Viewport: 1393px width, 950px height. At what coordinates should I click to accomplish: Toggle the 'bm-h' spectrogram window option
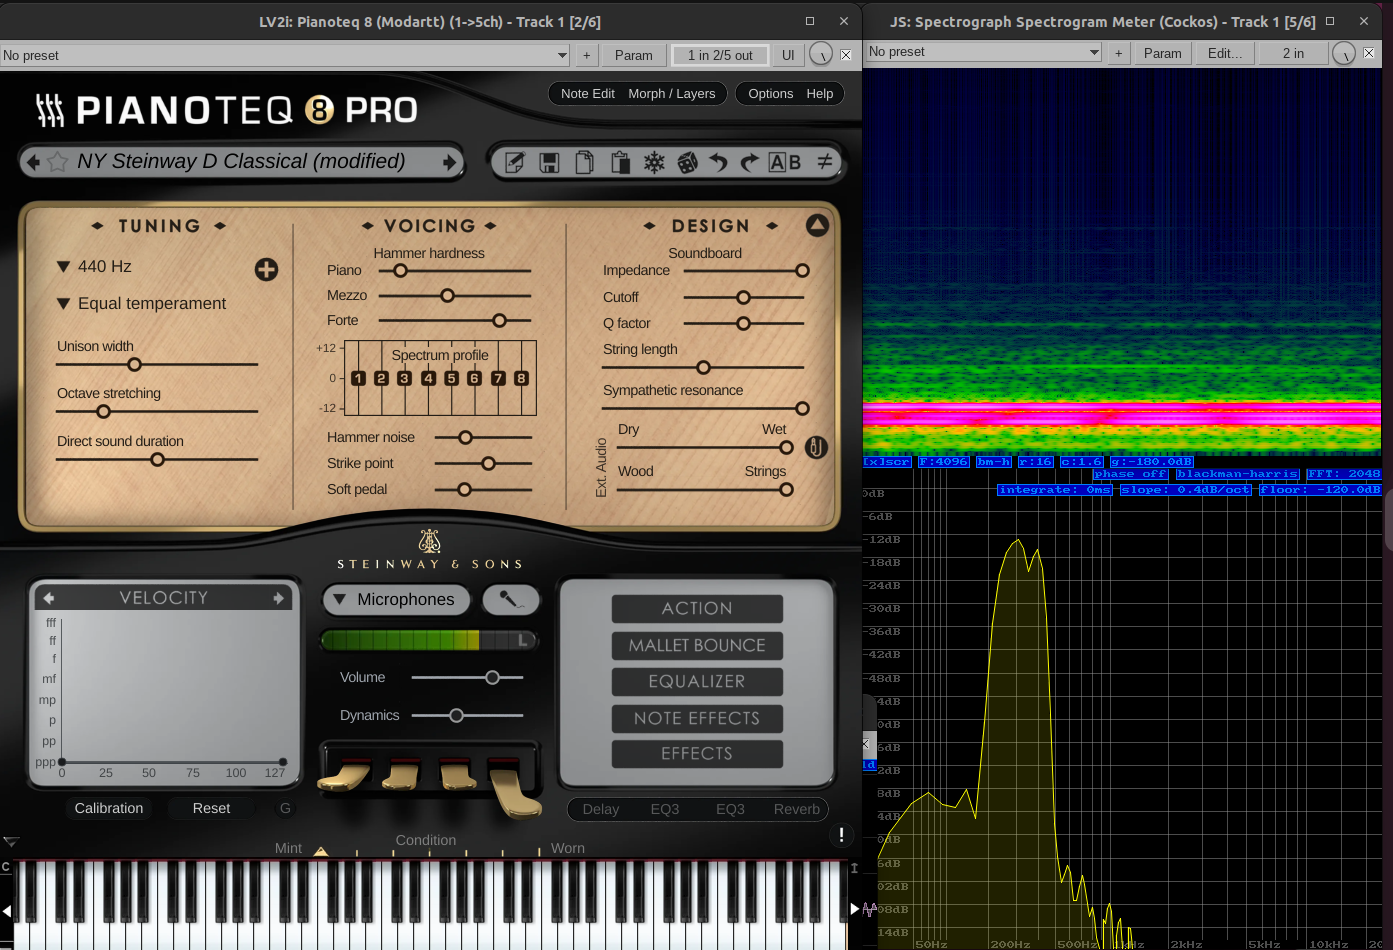(994, 461)
